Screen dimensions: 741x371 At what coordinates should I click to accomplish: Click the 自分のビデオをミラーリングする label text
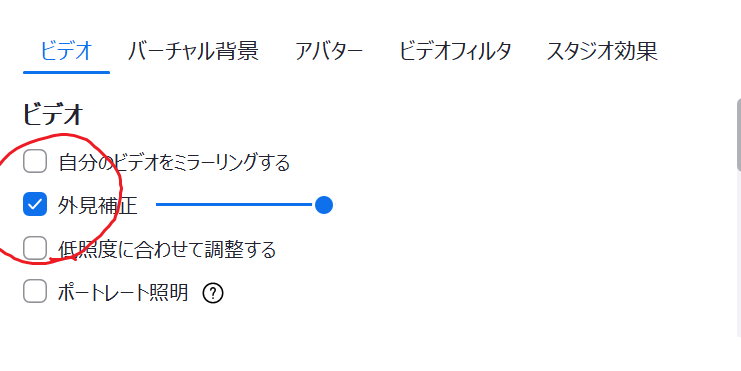pyautogui.click(x=174, y=162)
